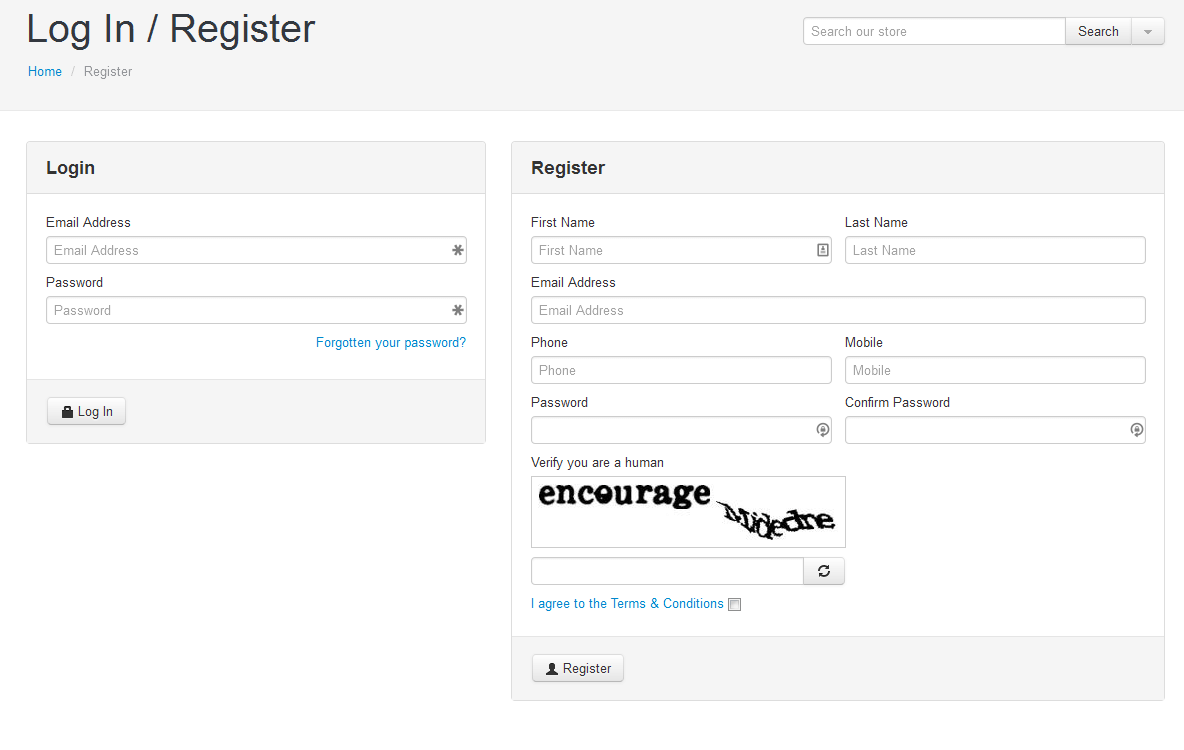Open the Forgotten your password link
The width and height of the screenshot is (1184, 750).
coord(390,342)
